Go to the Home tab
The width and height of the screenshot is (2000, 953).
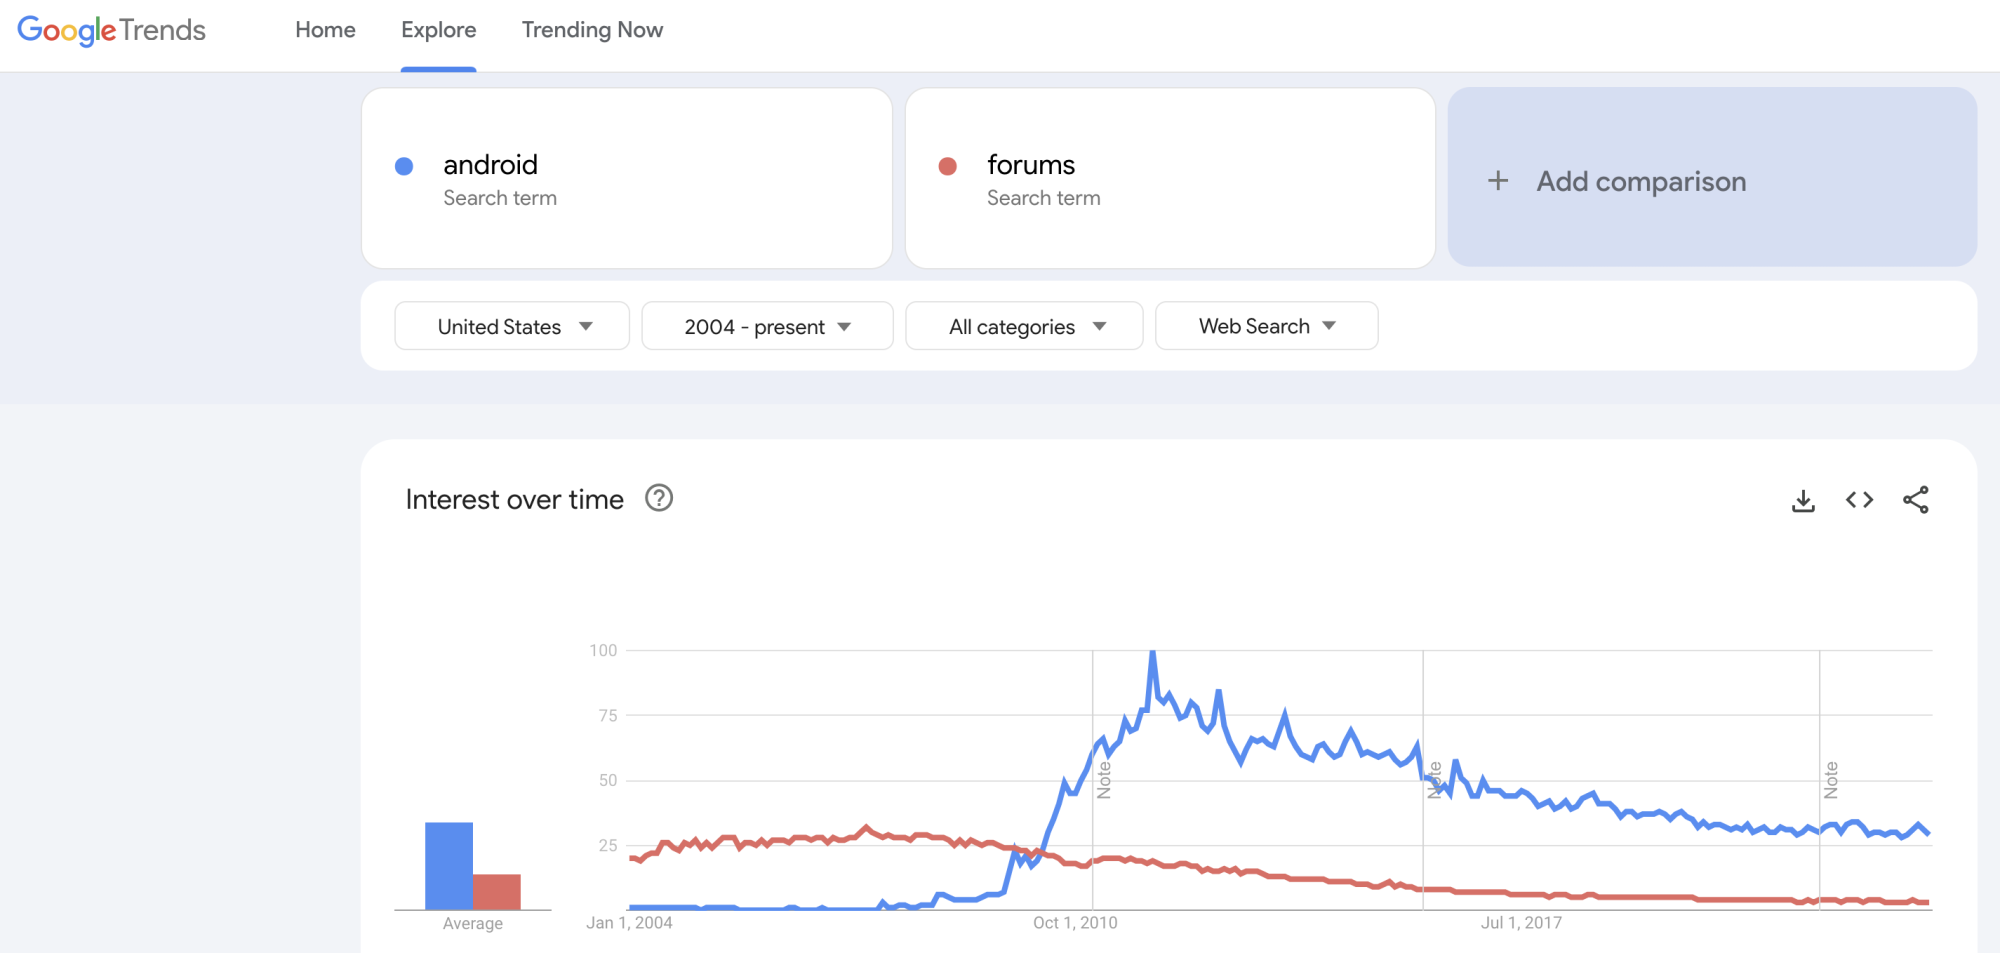point(325,30)
